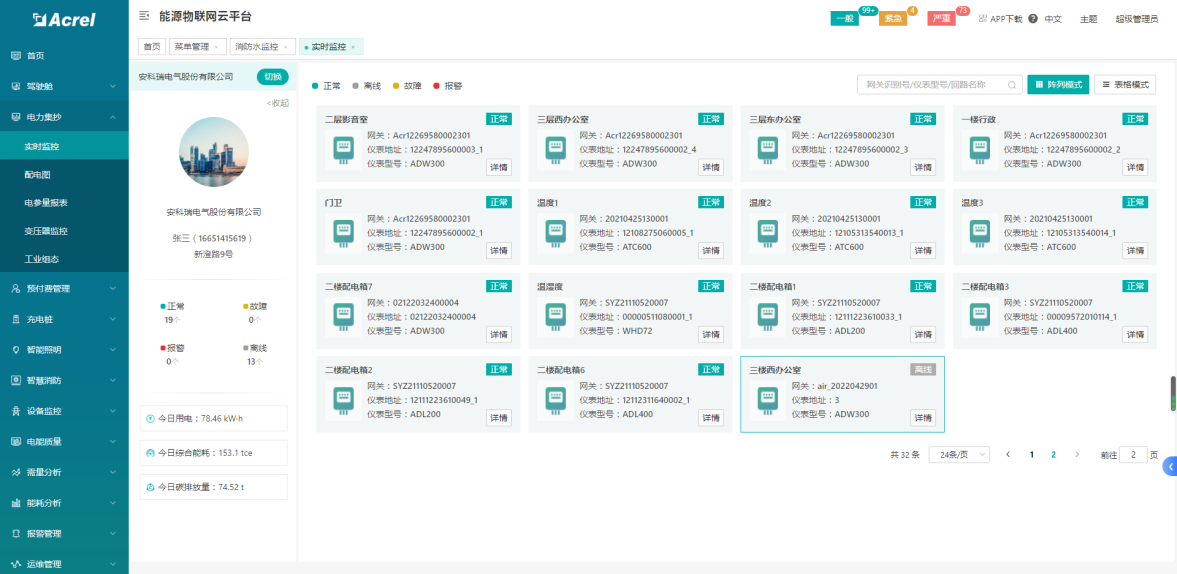Switch to 表格模式 table view
Viewport: 1177px width, 574px height.
click(x=1125, y=85)
